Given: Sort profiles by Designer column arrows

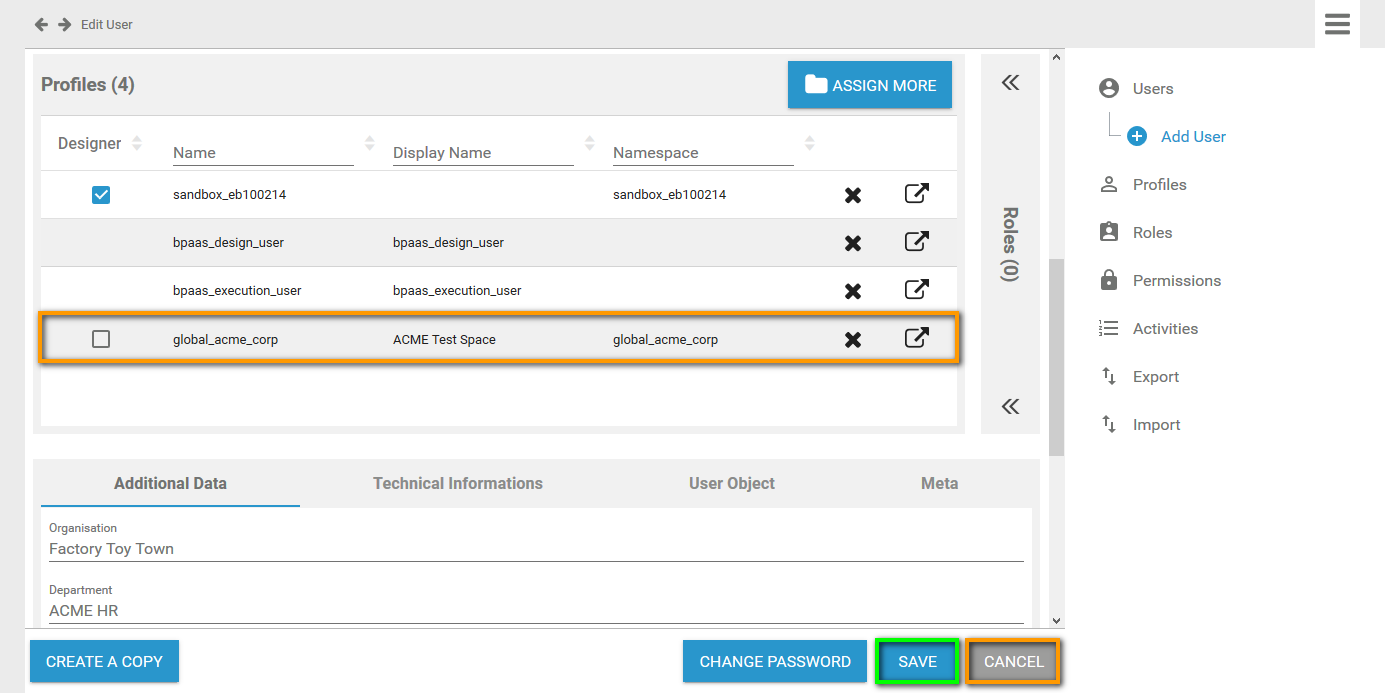Looking at the screenshot, I should 137,143.
